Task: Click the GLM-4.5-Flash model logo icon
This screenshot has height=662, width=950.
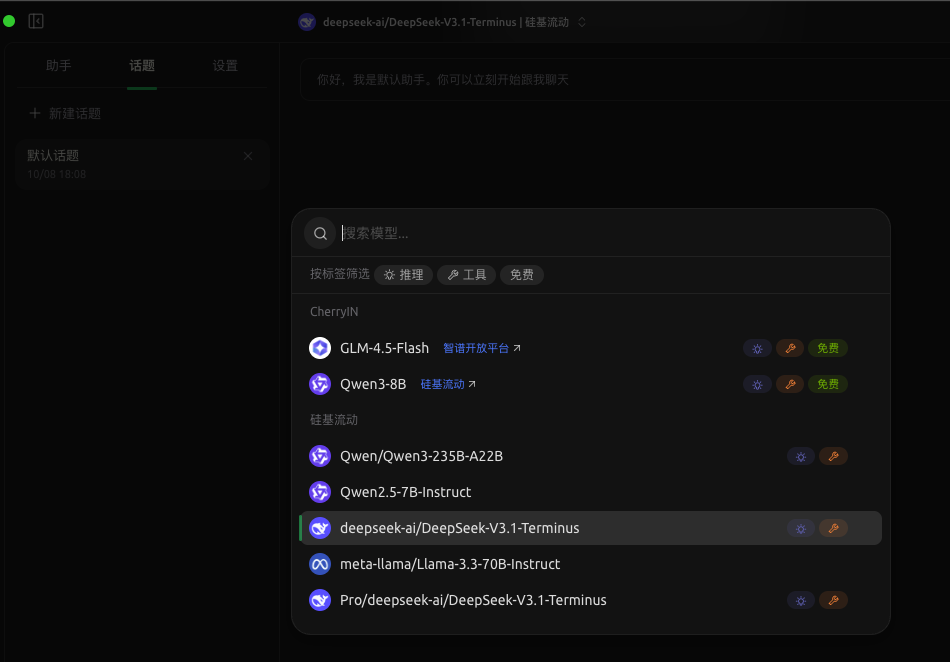Action: tap(320, 348)
